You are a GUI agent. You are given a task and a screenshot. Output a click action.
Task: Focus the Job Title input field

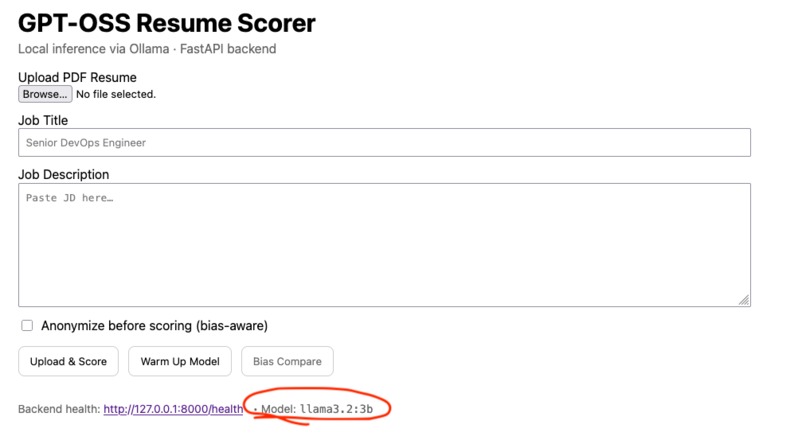(384, 142)
